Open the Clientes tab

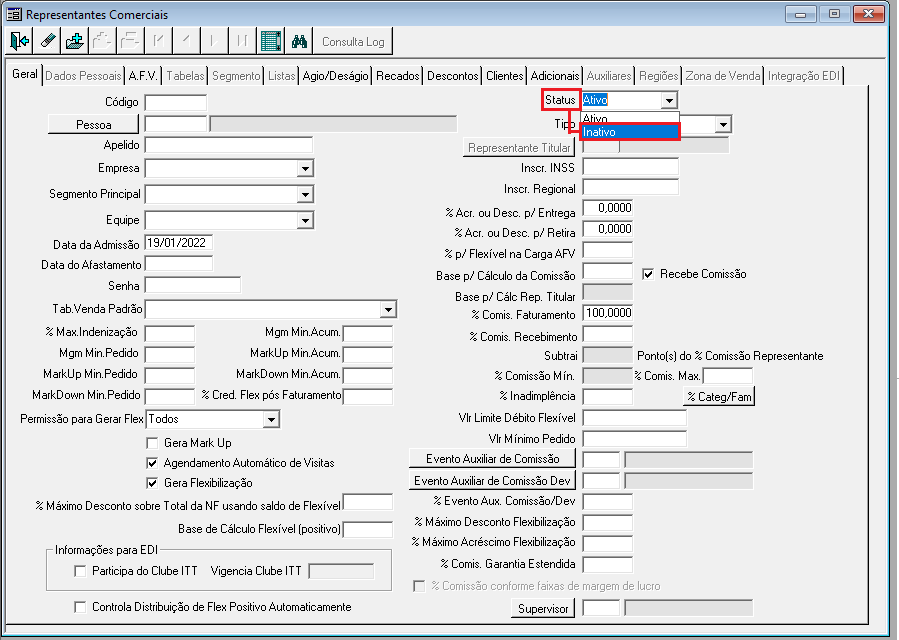(505, 76)
